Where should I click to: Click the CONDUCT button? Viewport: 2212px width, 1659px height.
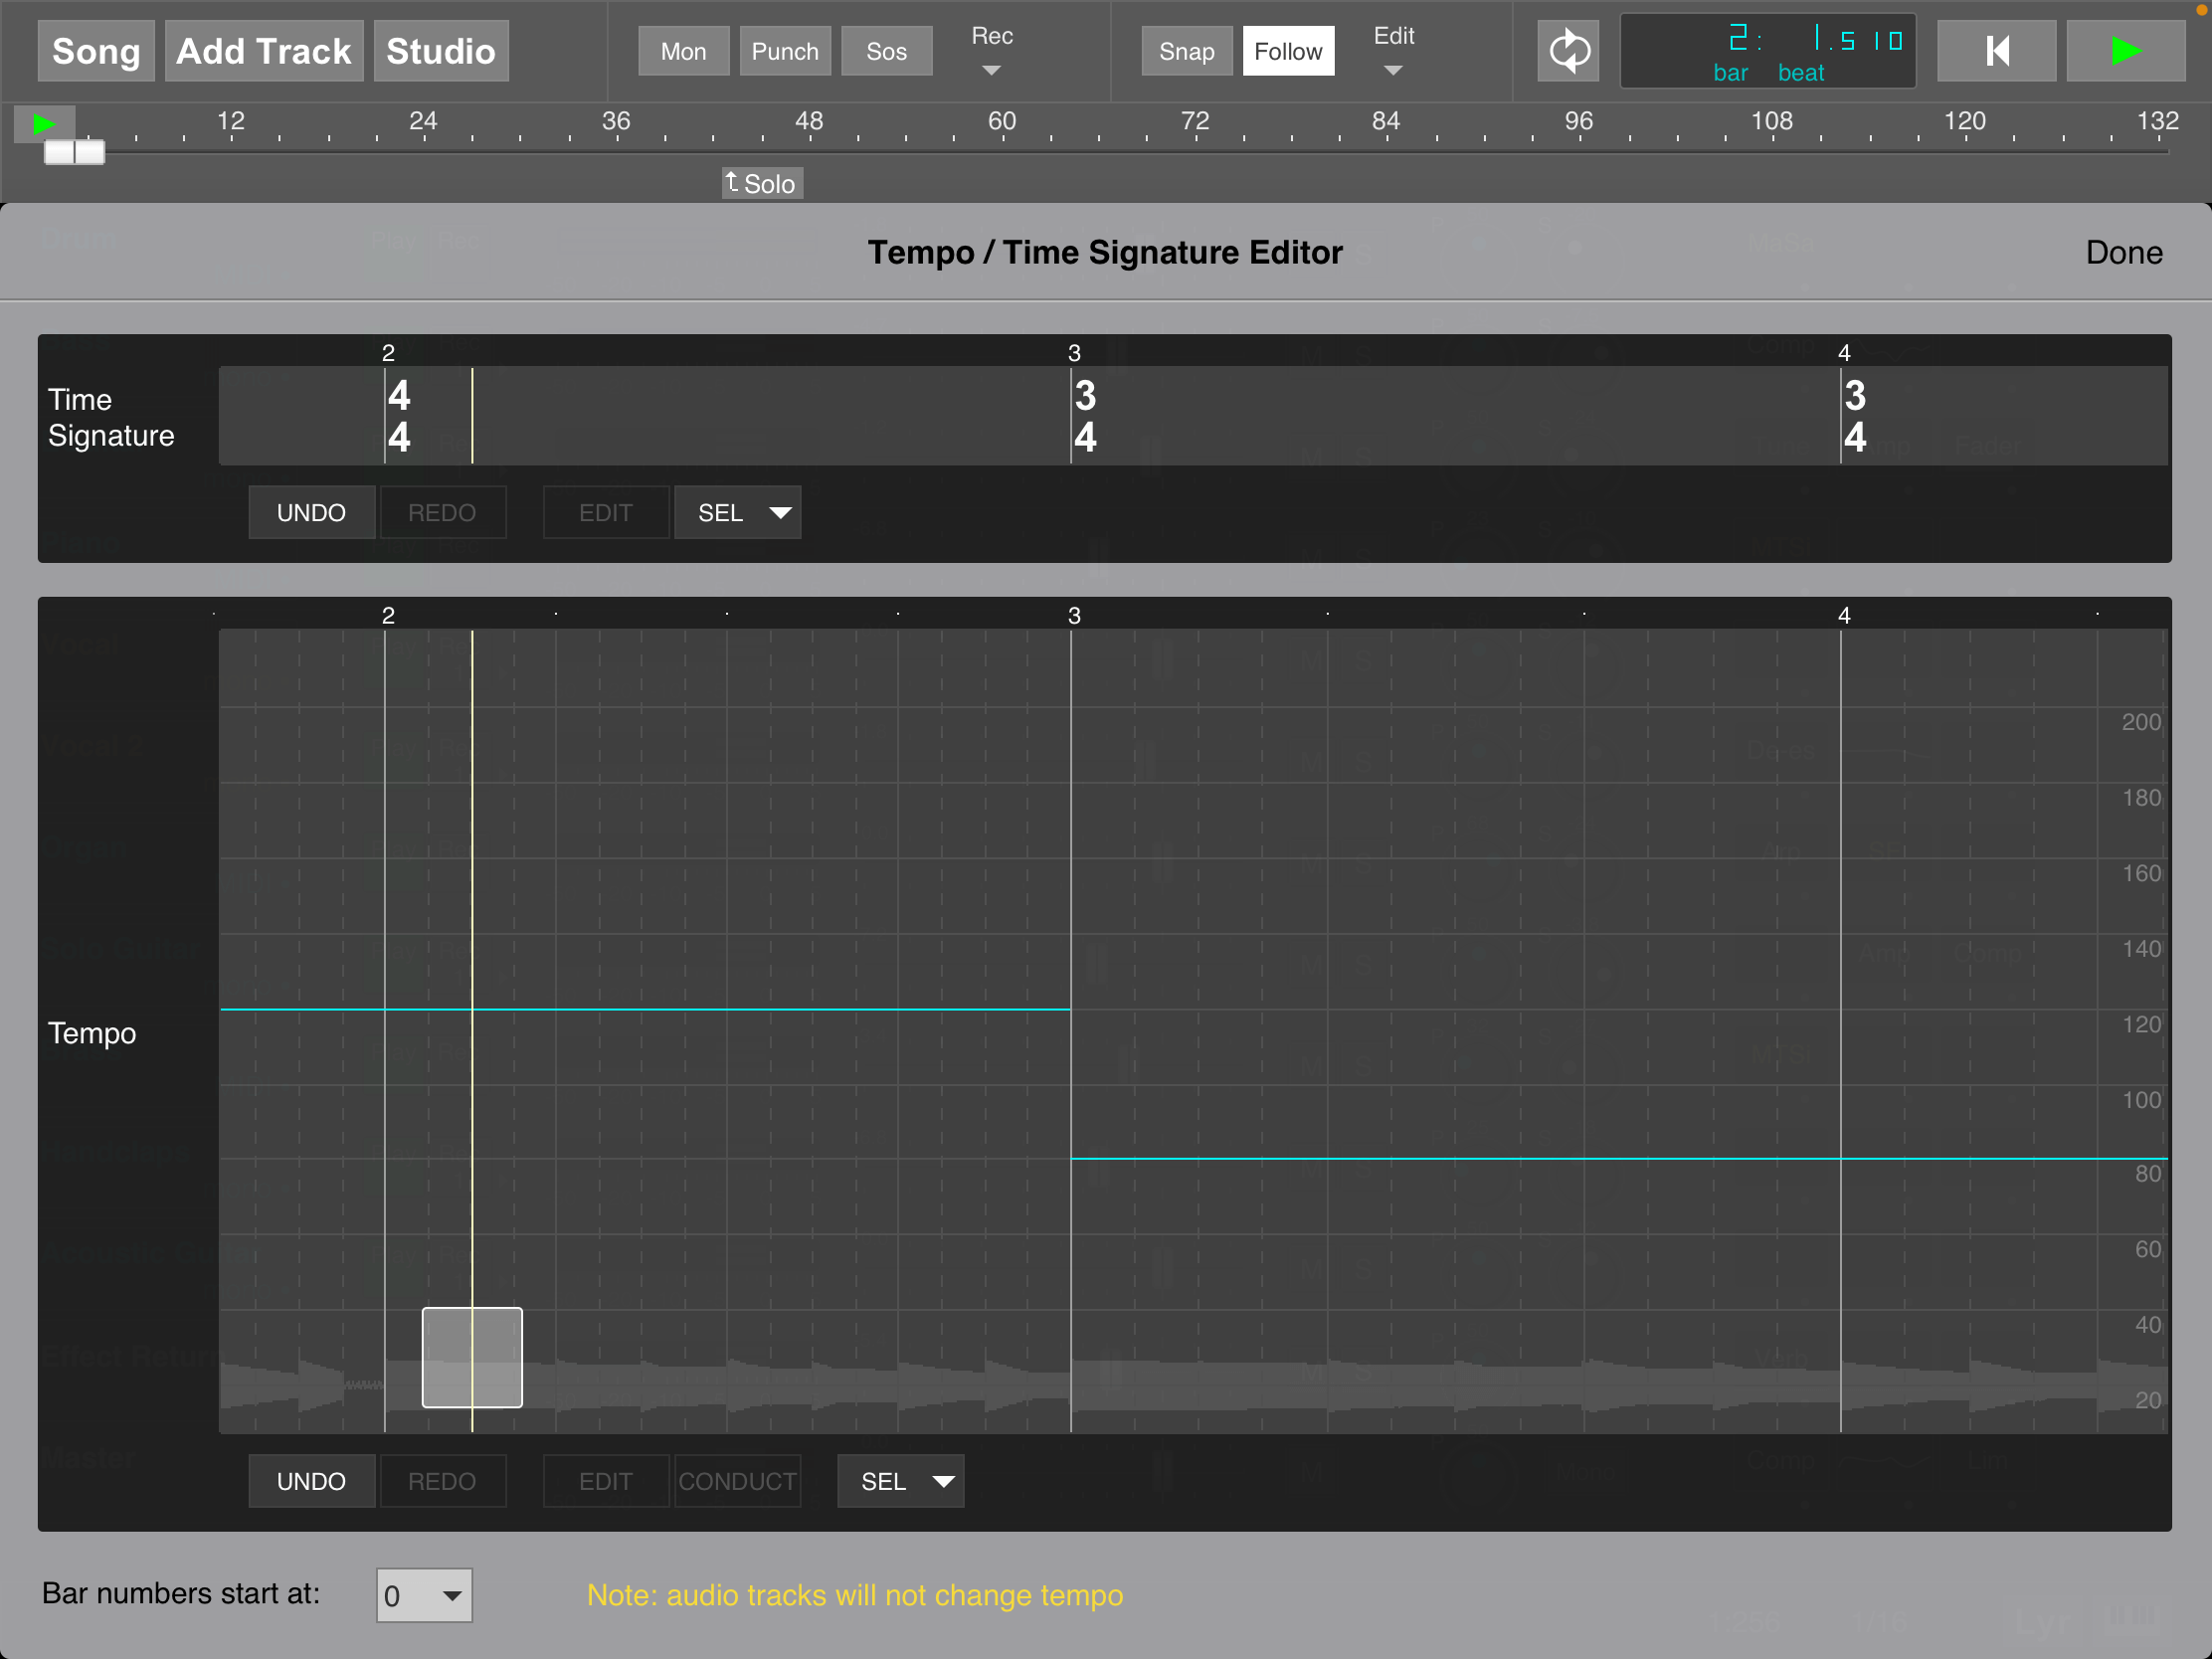click(738, 1481)
